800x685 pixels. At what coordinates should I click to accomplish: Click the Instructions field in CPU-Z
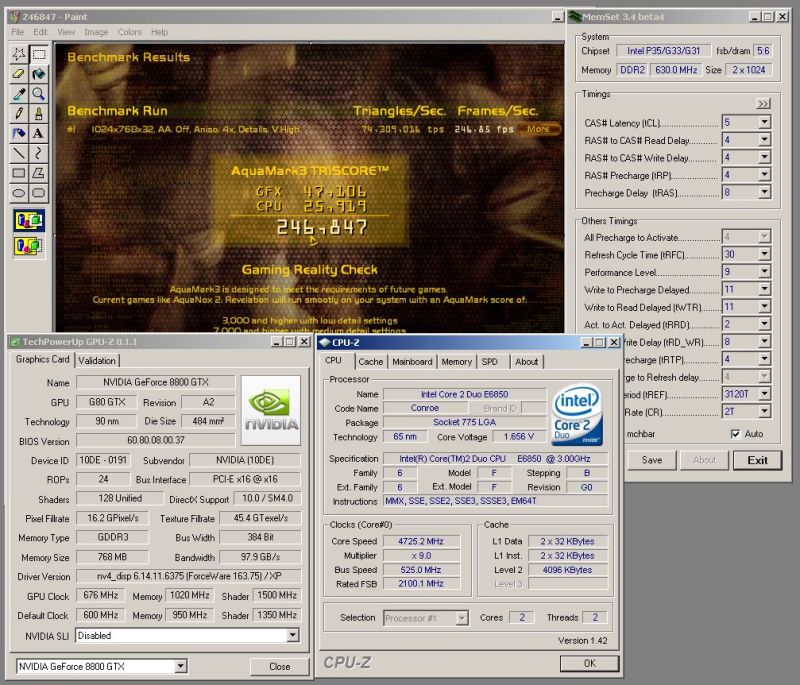tap(495, 501)
